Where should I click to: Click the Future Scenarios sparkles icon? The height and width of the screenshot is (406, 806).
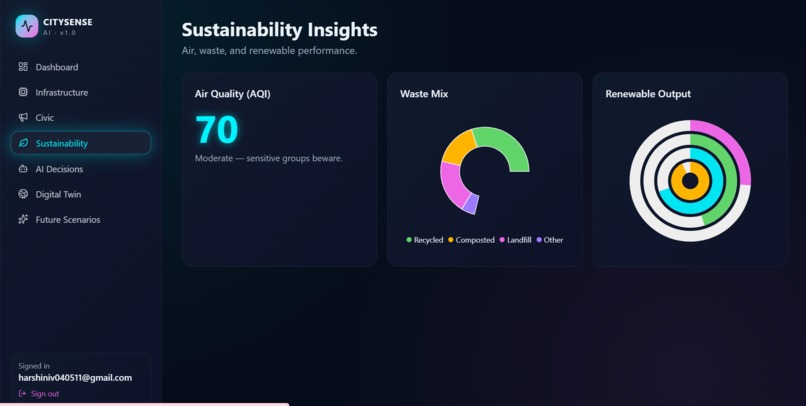point(23,219)
